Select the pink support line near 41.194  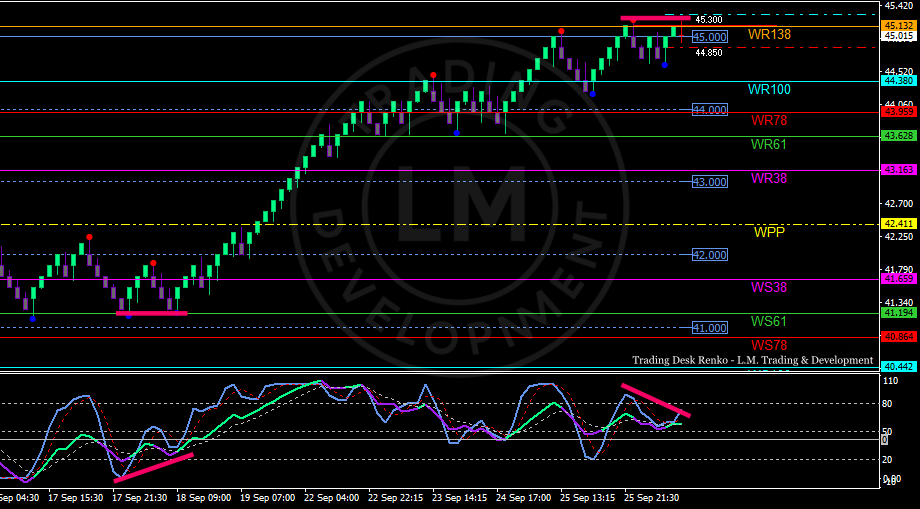tap(151, 313)
